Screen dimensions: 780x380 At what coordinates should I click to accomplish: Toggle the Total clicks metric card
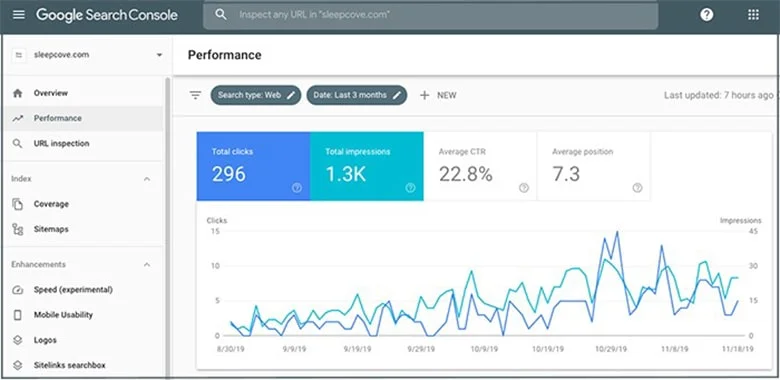coord(253,166)
